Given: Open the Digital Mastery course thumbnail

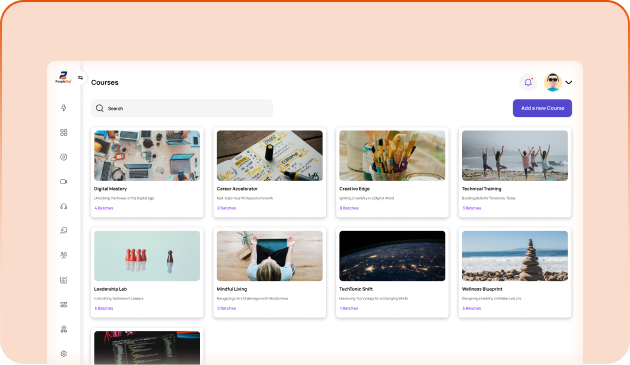Looking at the screenshot, I should click(147, 156).
